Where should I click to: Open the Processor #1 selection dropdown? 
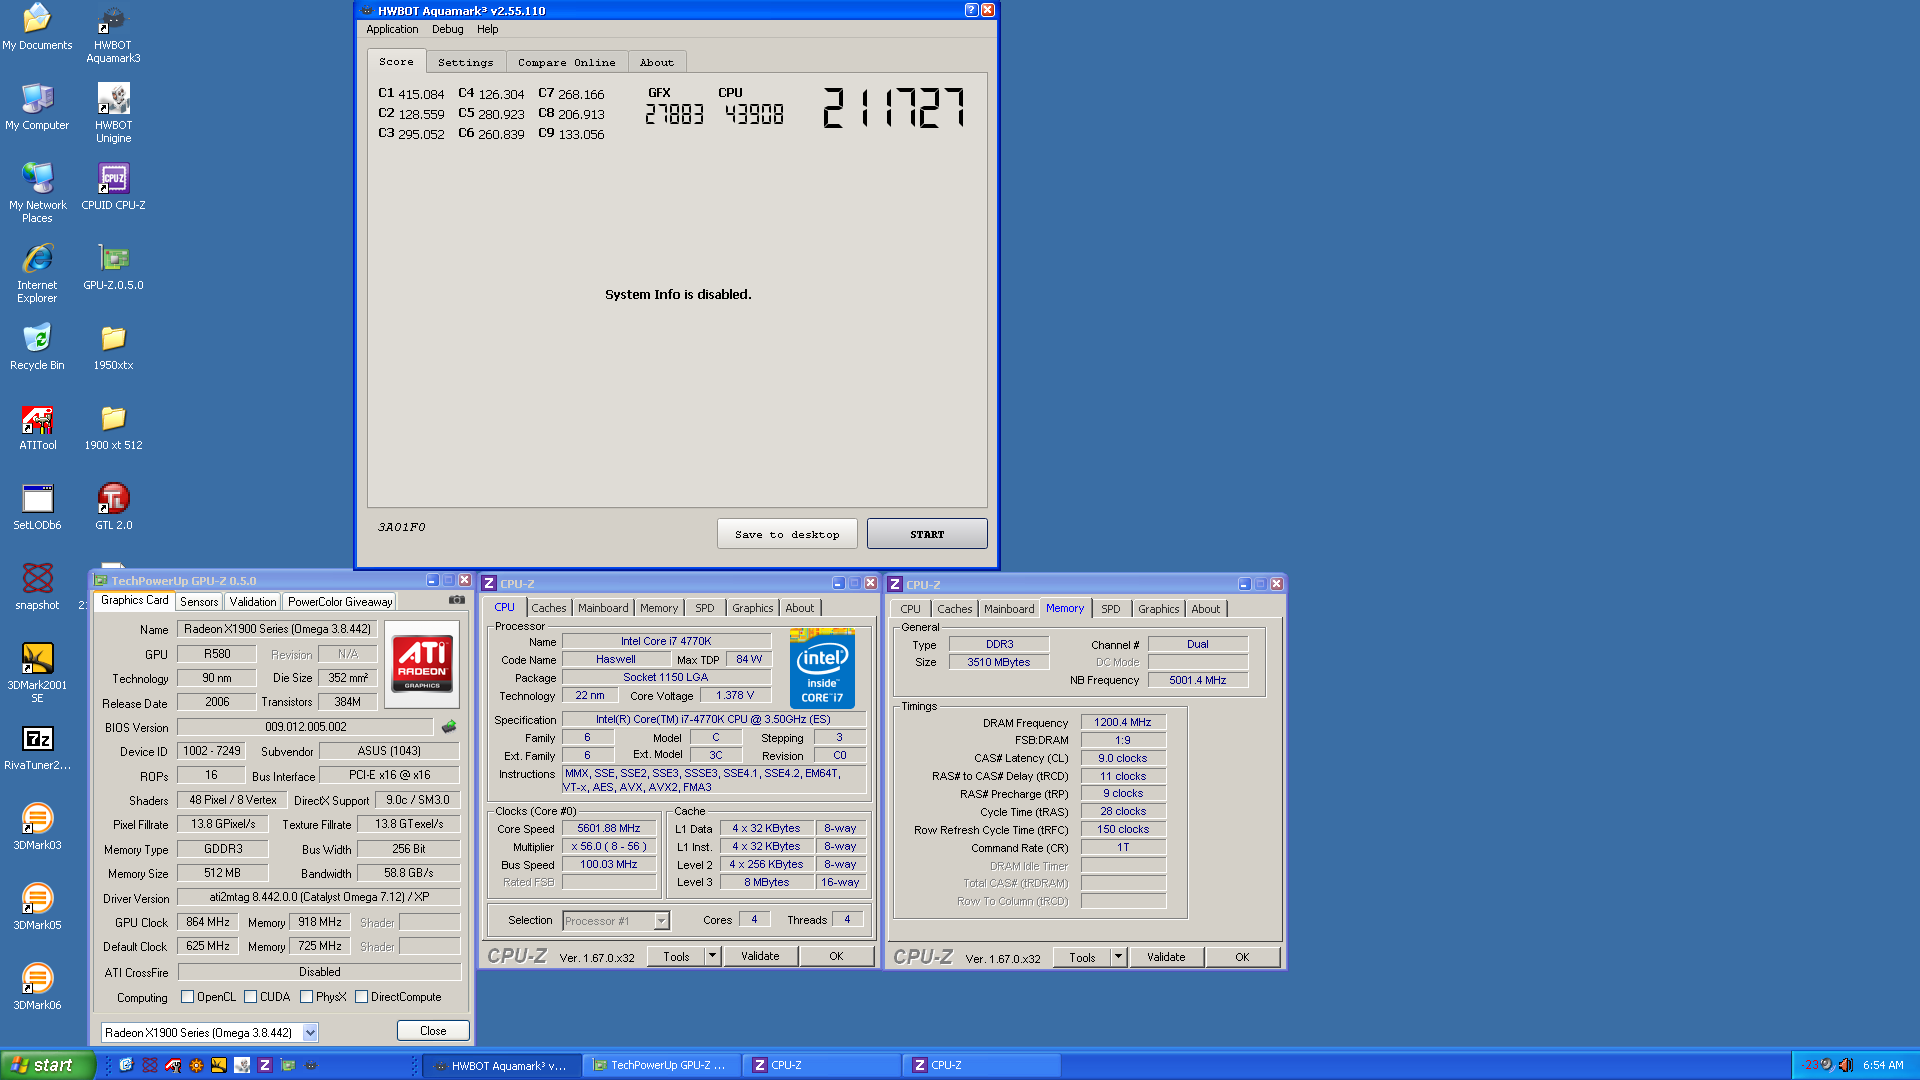[x=661, y=921]
